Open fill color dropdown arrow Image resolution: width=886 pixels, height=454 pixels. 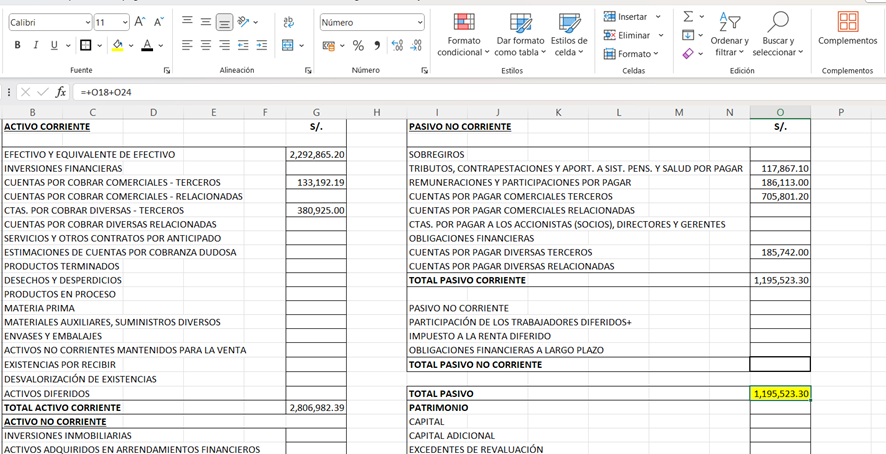click(x=131, y=46)
